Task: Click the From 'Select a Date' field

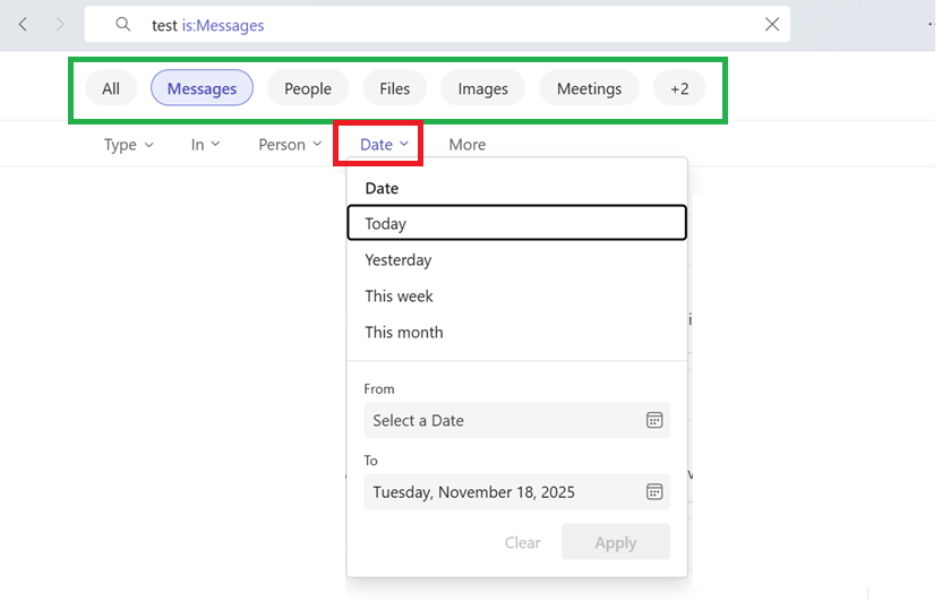Action: pos(517,420)
